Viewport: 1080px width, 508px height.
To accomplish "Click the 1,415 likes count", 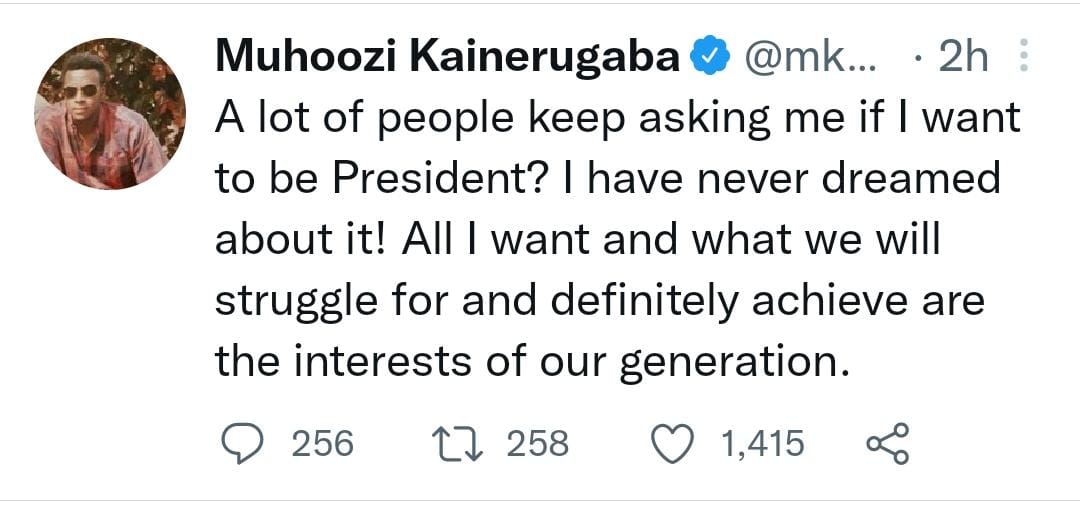I will (x=762, y=443).
